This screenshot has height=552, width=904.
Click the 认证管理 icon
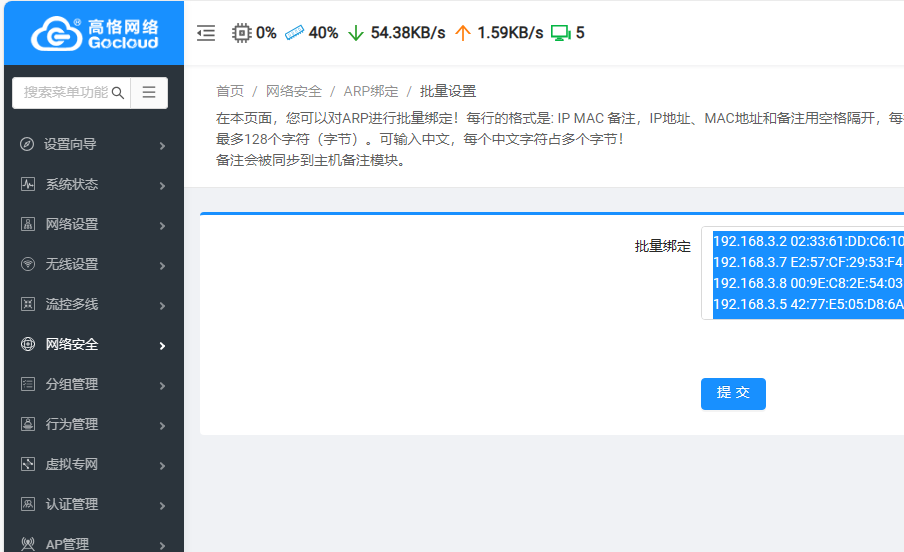(x=28, y=504)
